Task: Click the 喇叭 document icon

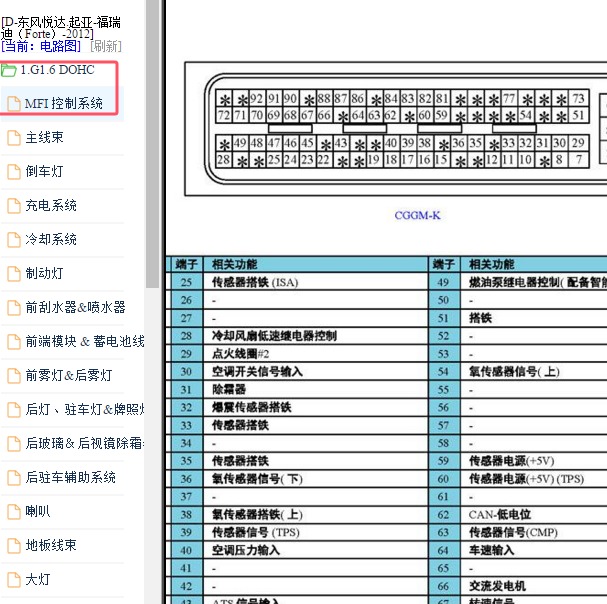Action: point(14,512)
